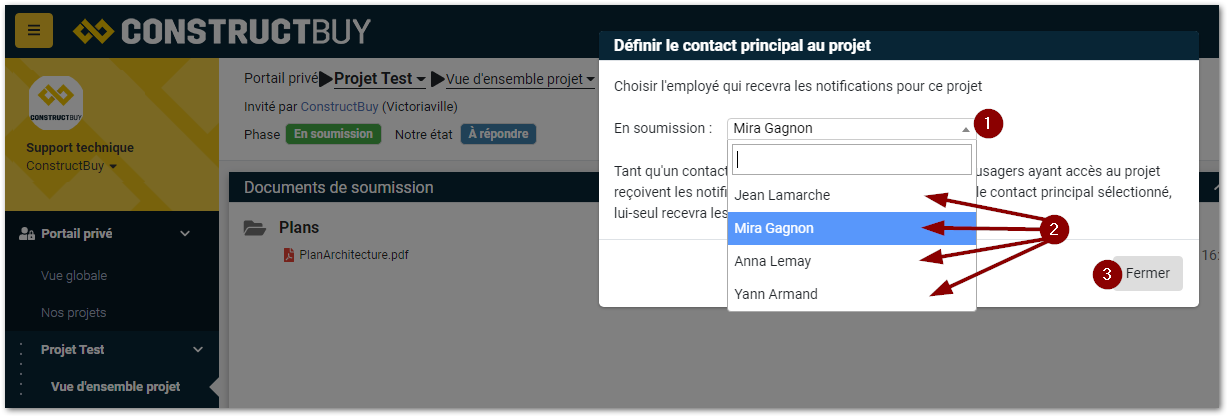
Task: Click the Portail privé user-lock icon
Action: (27, 234)
